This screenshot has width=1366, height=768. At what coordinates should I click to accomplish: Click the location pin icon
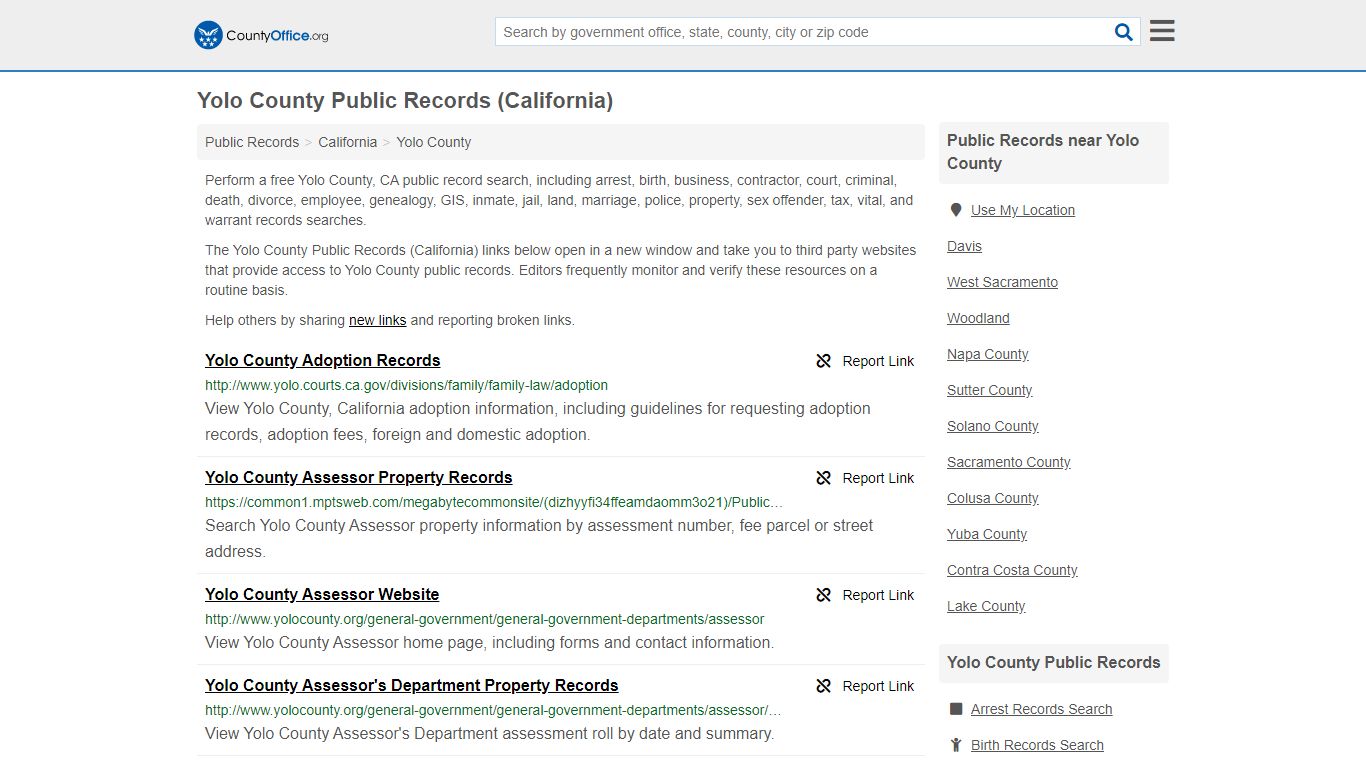coord(956,210)
